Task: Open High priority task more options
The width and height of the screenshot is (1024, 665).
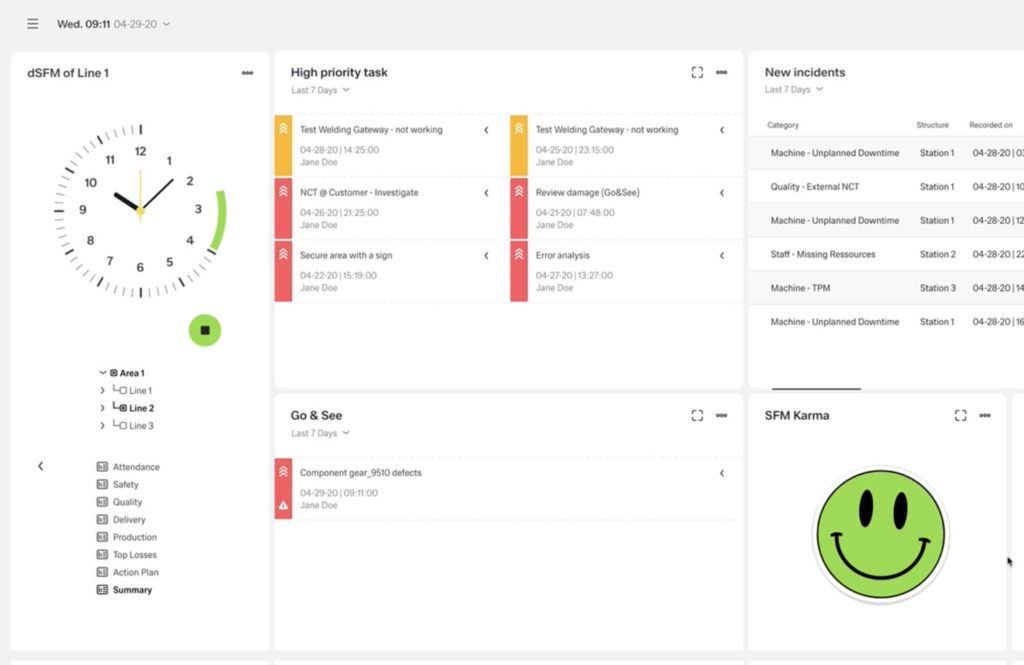Action: click(722, 73)
